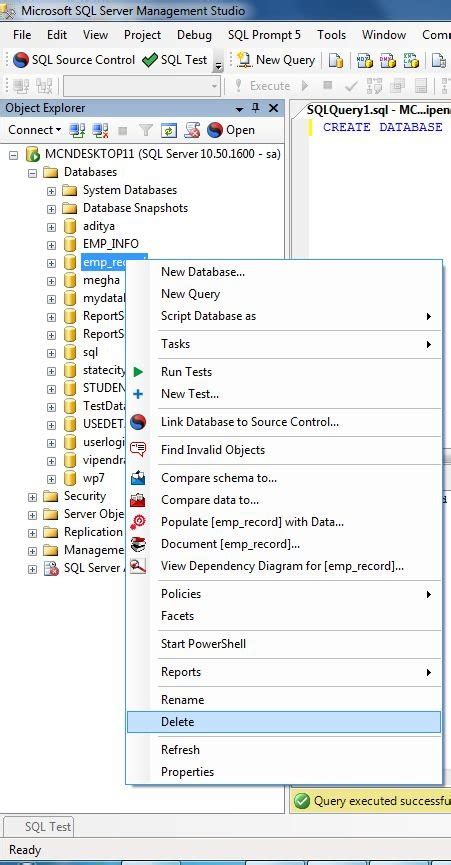Choose Compare schema to...
The image size is (451, 865).
tap(284, 478)
